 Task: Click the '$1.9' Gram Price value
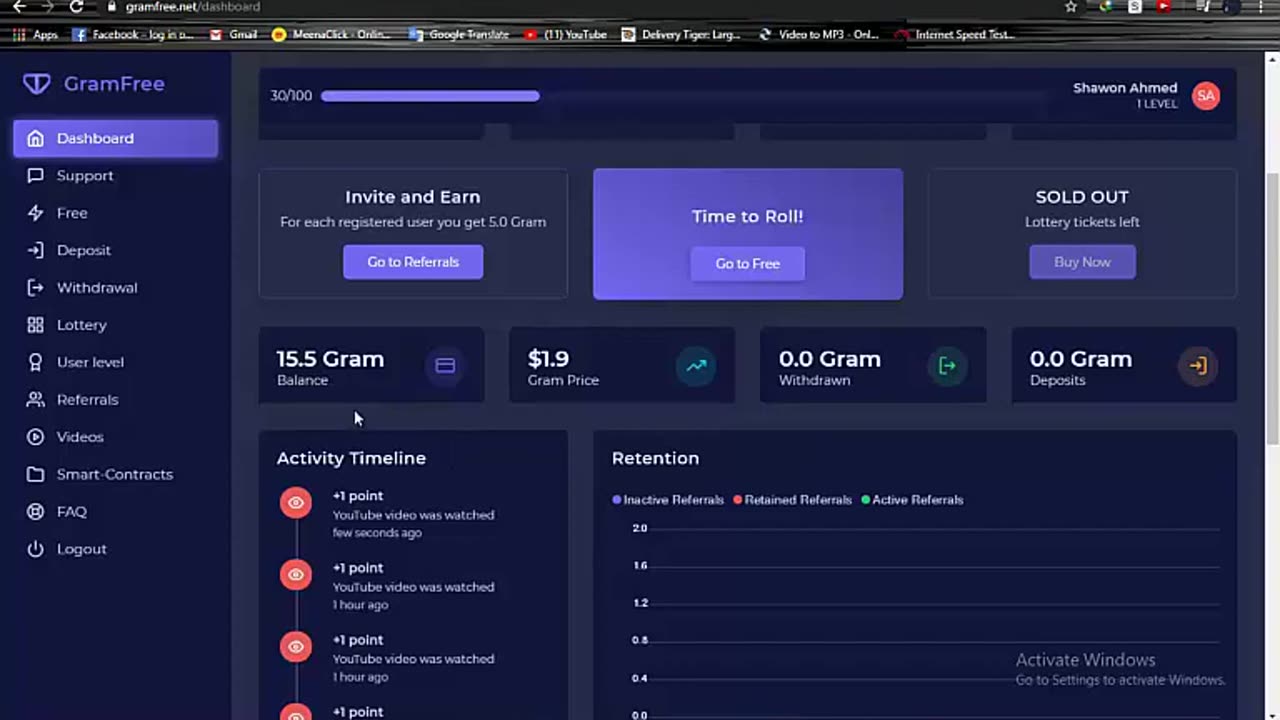click(548, 359)
